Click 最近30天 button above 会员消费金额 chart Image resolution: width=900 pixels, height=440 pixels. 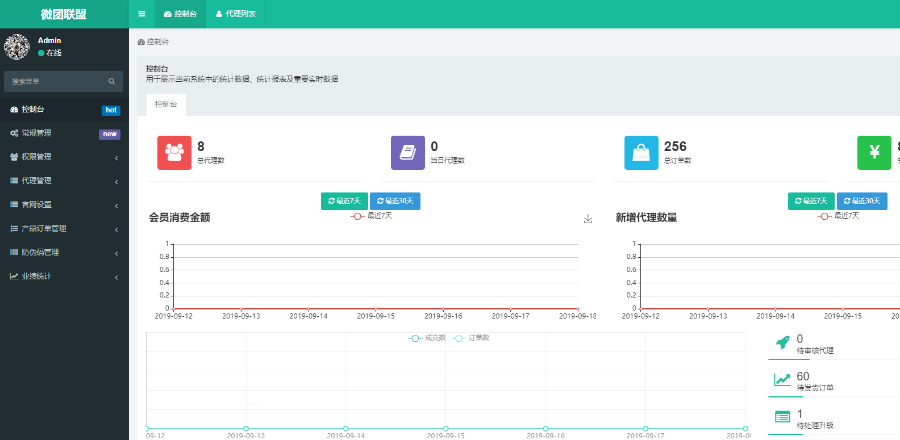pyautogui.click(x=395, y=201)
